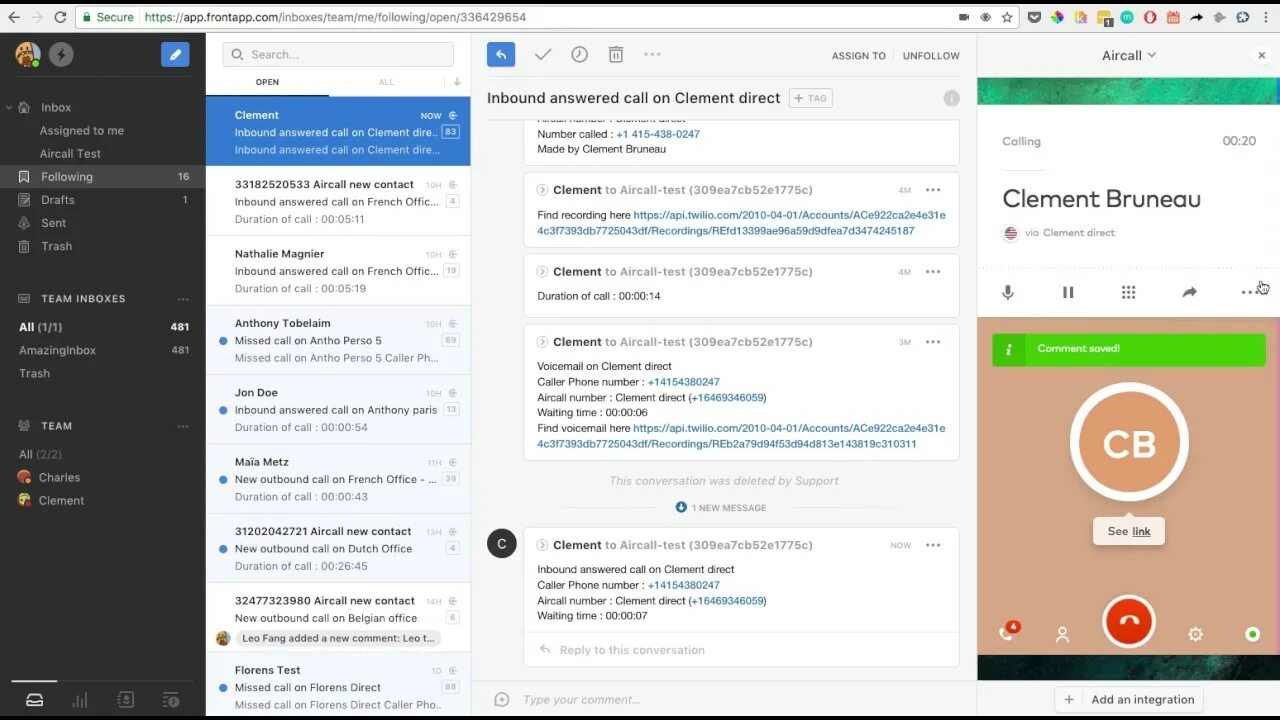Open the See link tooltip link

1141,532
